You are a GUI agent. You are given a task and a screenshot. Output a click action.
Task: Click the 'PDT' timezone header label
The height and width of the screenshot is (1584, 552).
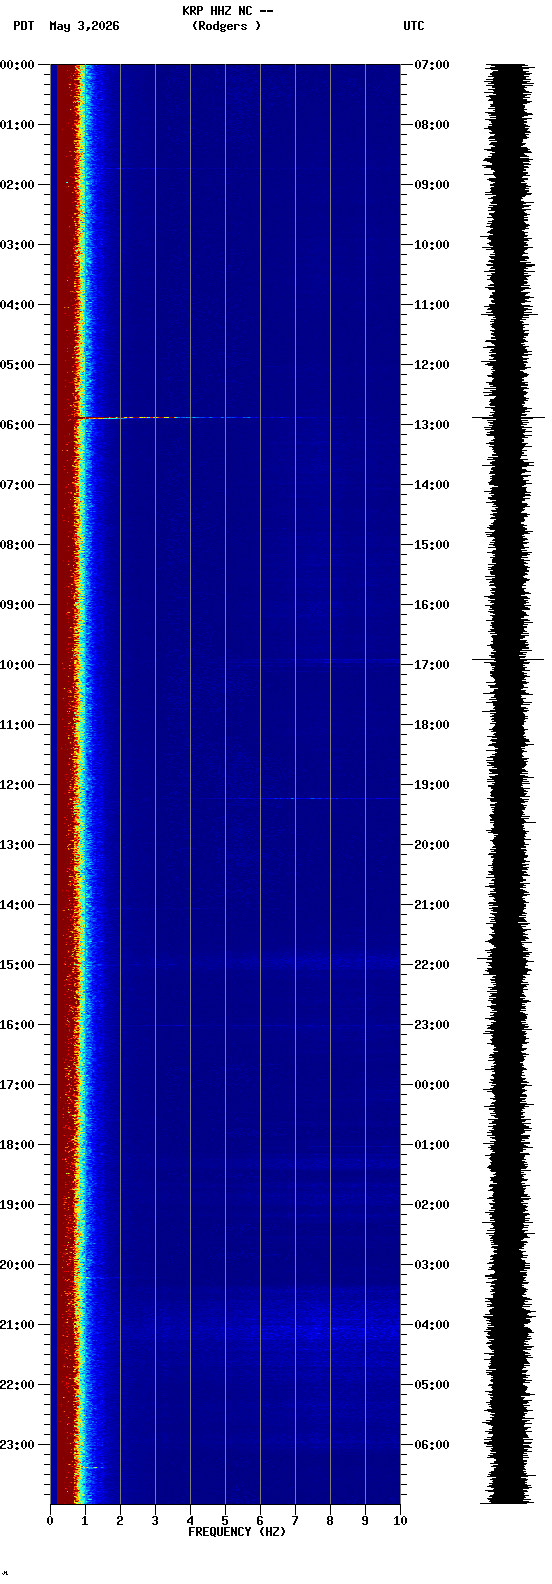pyautogui.click(x=24, y=26)
